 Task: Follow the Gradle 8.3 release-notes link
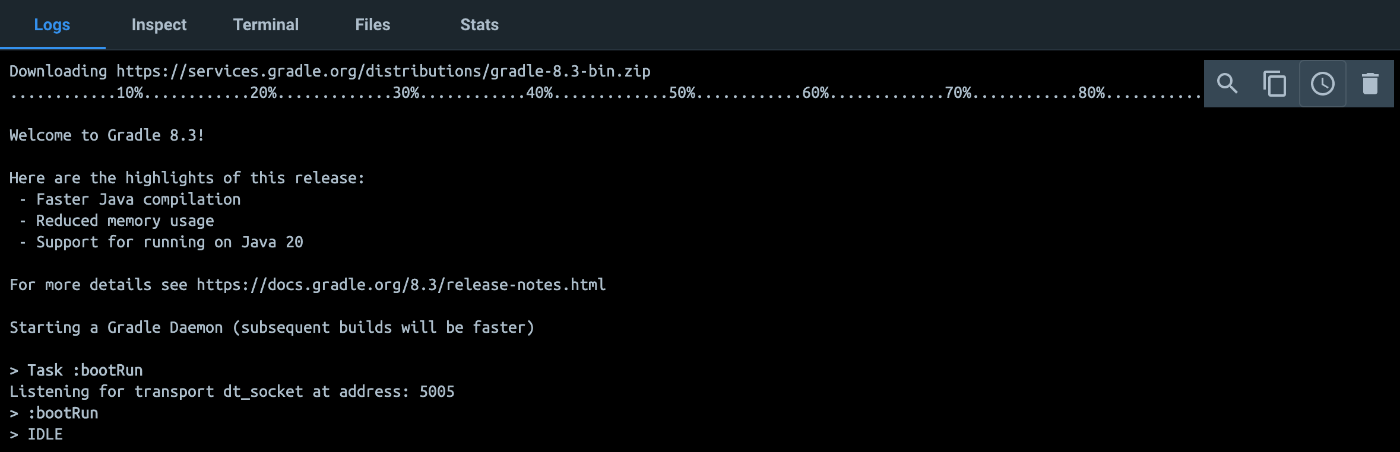click(401, 285)
